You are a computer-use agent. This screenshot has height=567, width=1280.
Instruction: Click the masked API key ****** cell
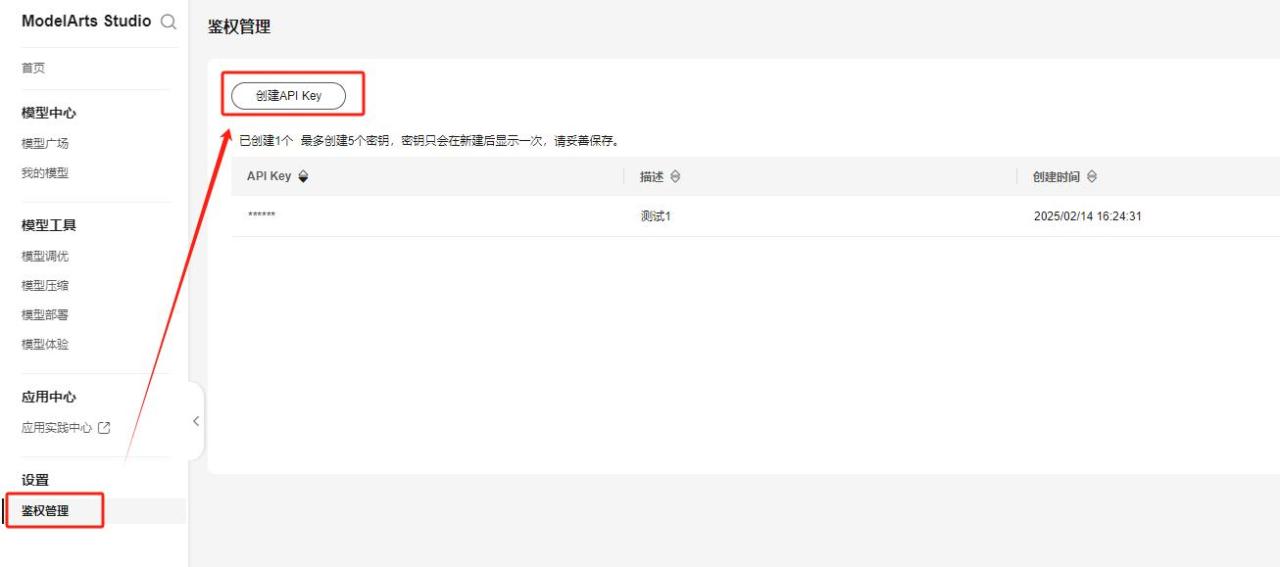(x=261, y=216)
